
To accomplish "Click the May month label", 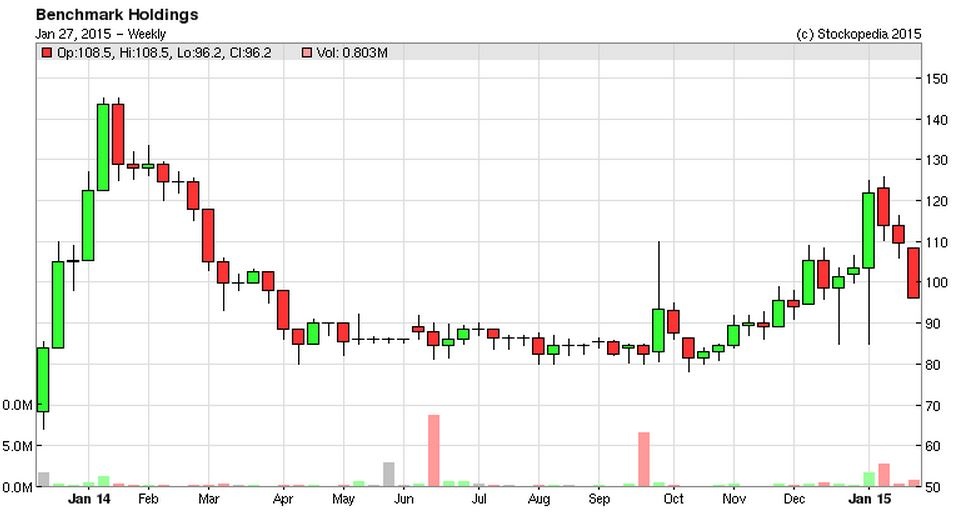I will click(x=343, y=498).
